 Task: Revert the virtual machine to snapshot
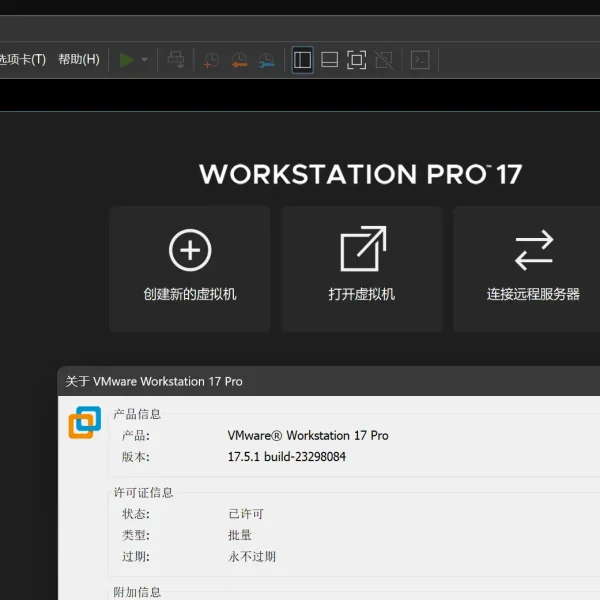click(239, 60)
